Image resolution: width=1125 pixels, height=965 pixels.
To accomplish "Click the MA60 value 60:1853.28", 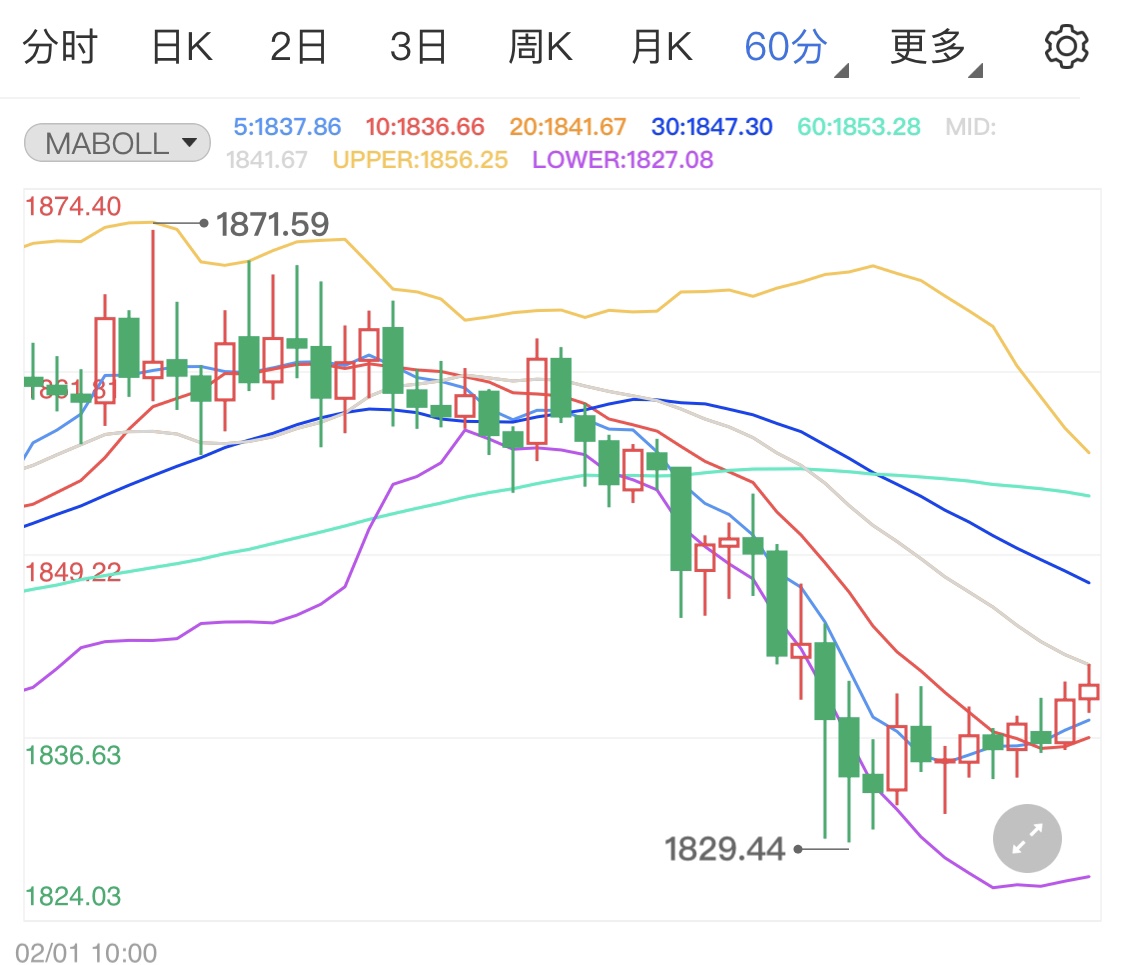I will coord(859,127).
